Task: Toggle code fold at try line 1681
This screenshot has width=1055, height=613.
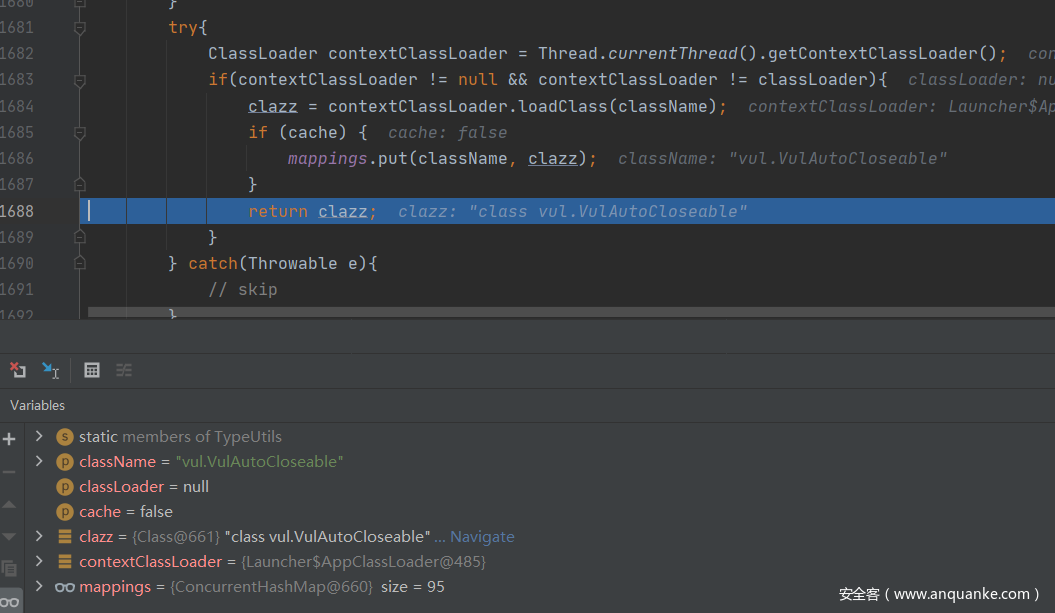Action: (80, 28)
